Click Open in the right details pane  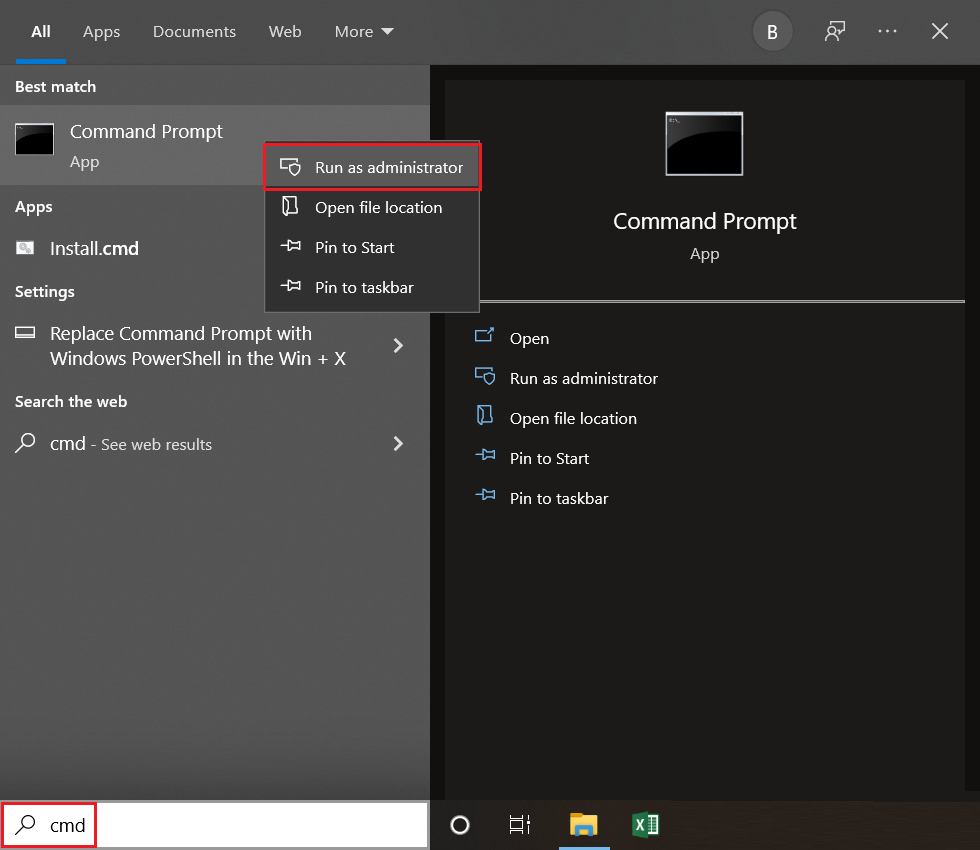click(529, 338)
